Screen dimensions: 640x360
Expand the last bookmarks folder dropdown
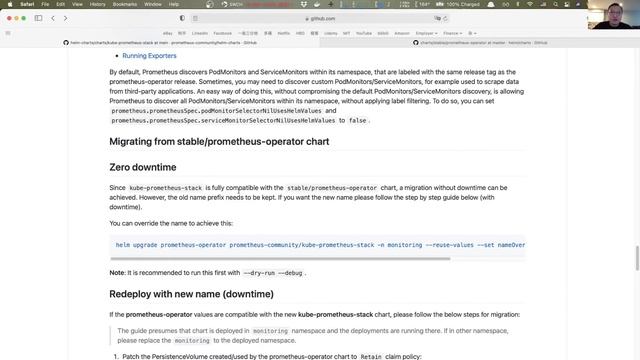472,33
